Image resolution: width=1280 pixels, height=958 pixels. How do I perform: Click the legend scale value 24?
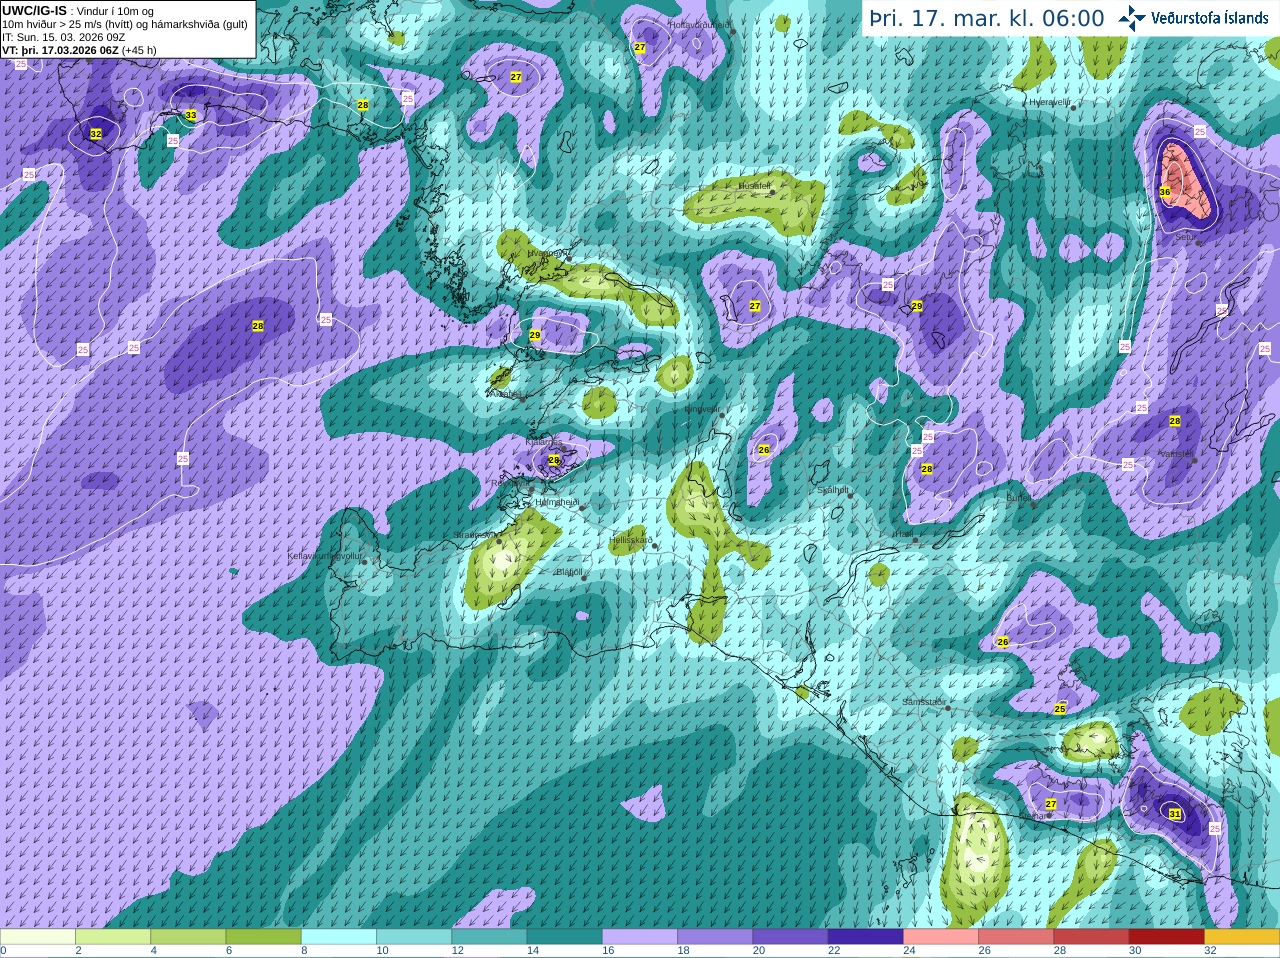pos(909,951)
